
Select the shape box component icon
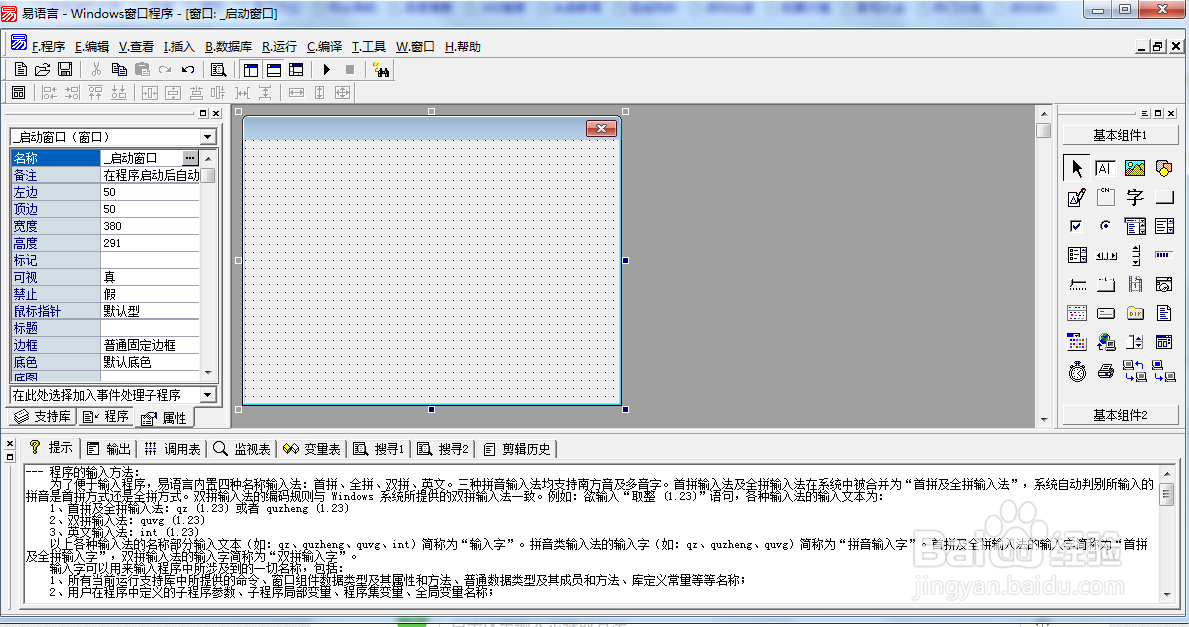click(x=1164, y=168)
